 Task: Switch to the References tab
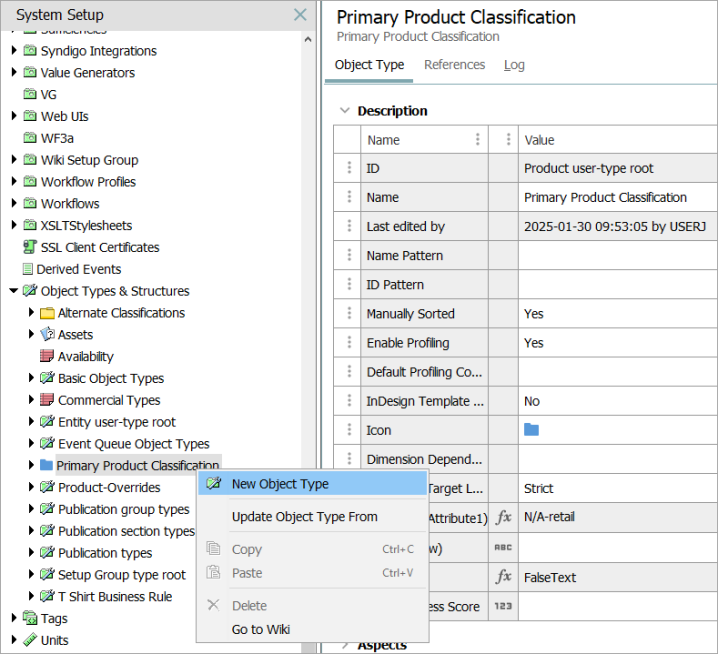(x=454, y=65)
